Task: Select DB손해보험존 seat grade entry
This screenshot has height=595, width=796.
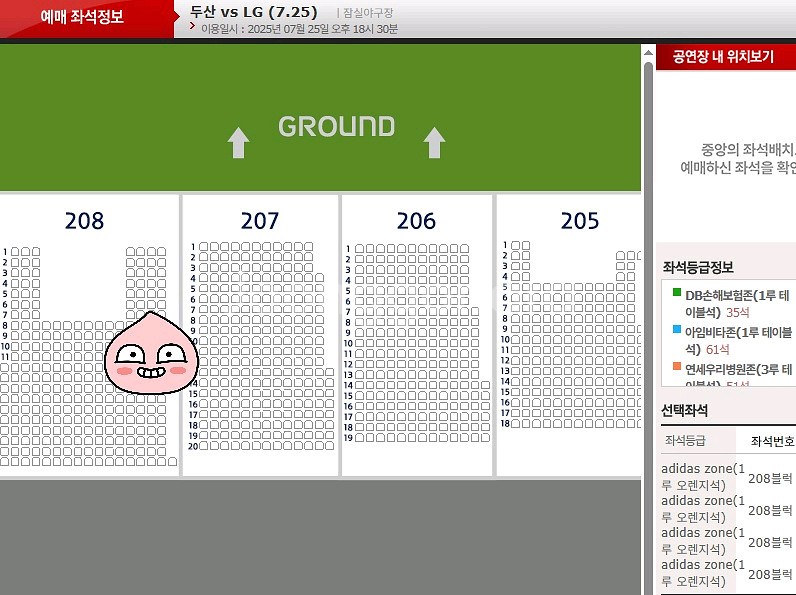Action: [737, 304]
